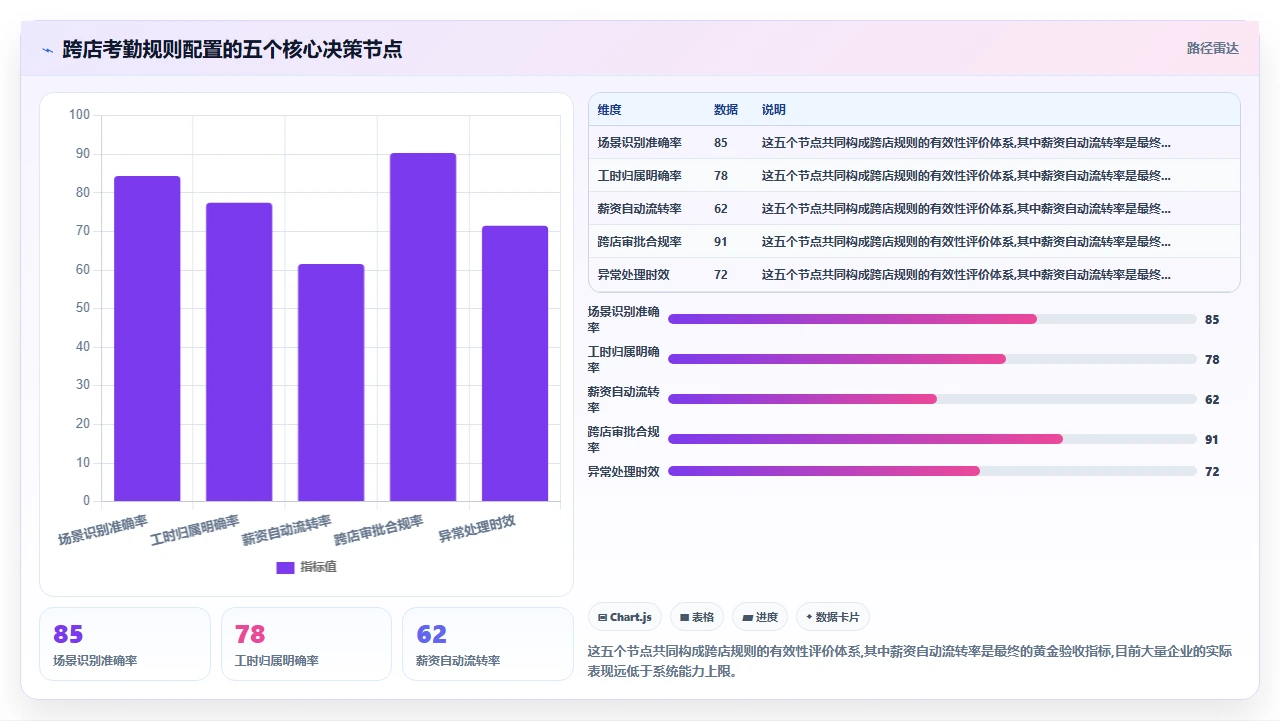Click the 数据卡片 tag

tap(833, 617)
